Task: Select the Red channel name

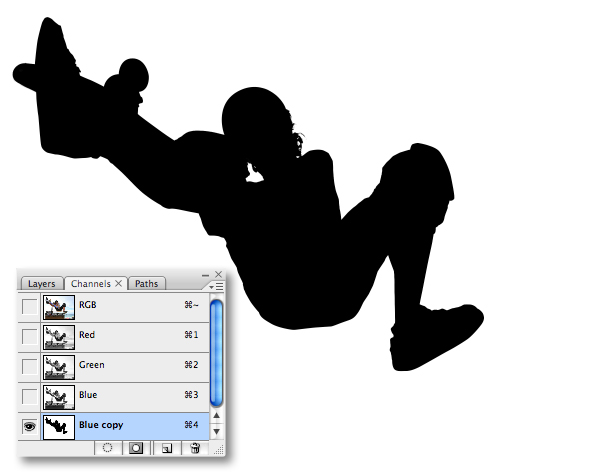Action: click(x=87, y=334)
